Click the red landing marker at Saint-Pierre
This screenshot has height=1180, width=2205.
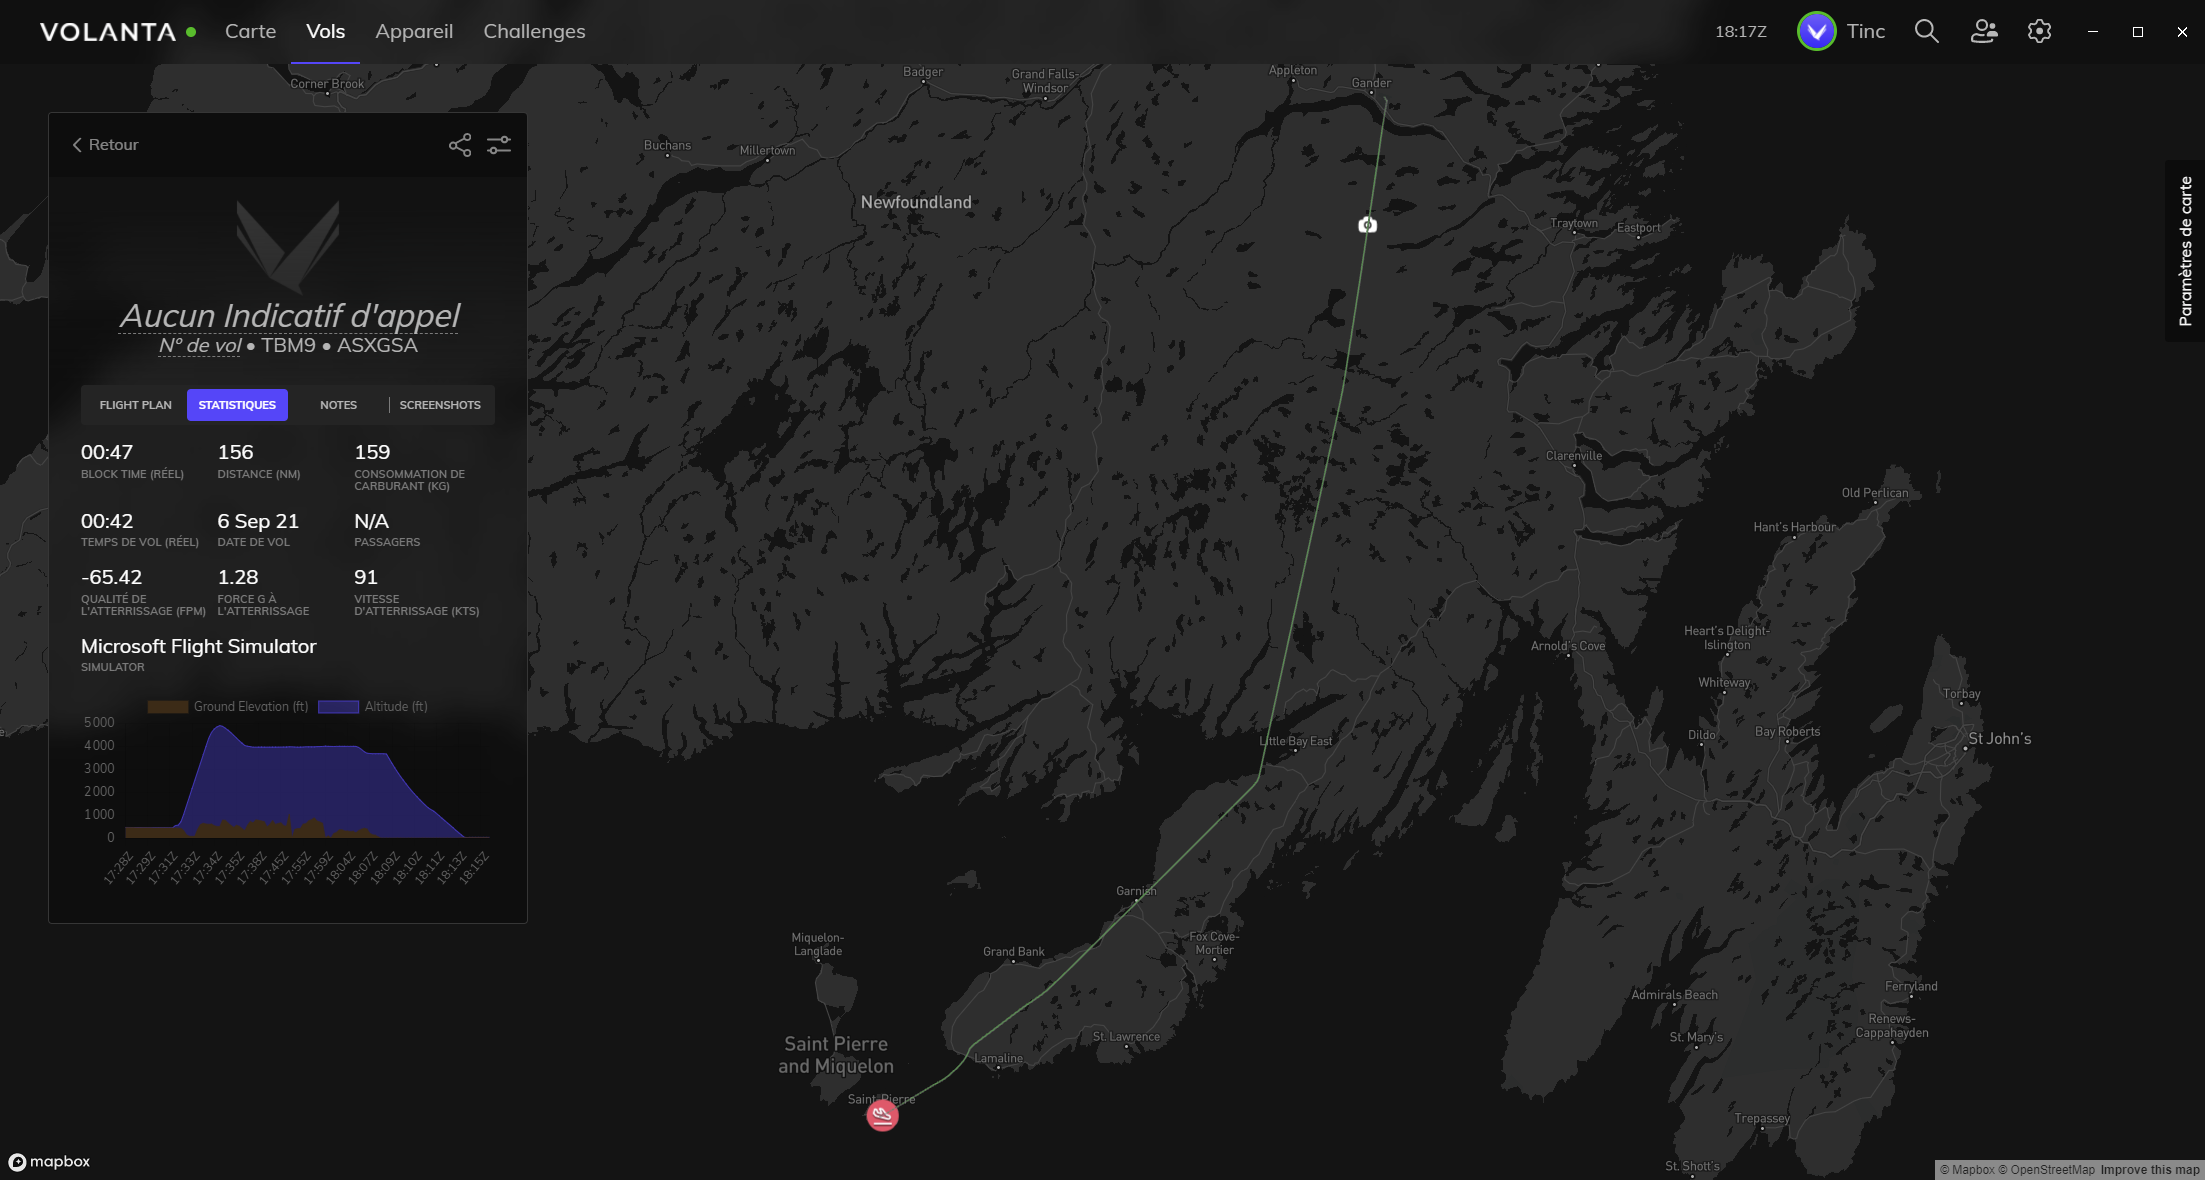[882, 1115]
